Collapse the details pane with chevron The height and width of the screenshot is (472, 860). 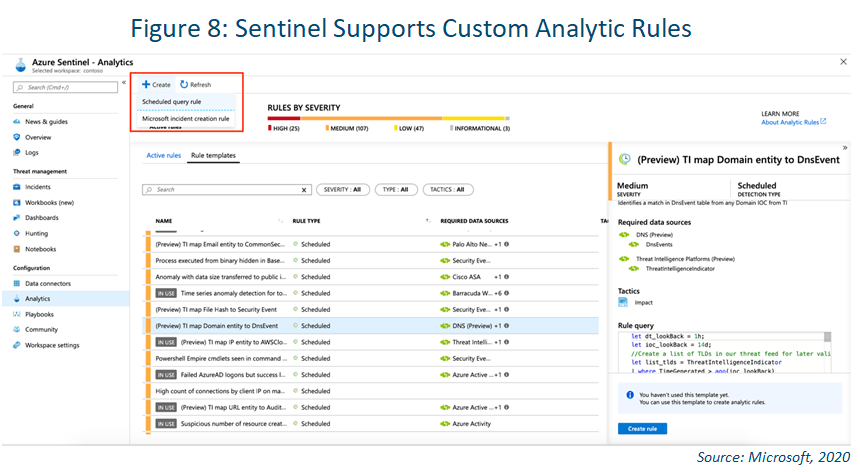click(x=845, y=148)
